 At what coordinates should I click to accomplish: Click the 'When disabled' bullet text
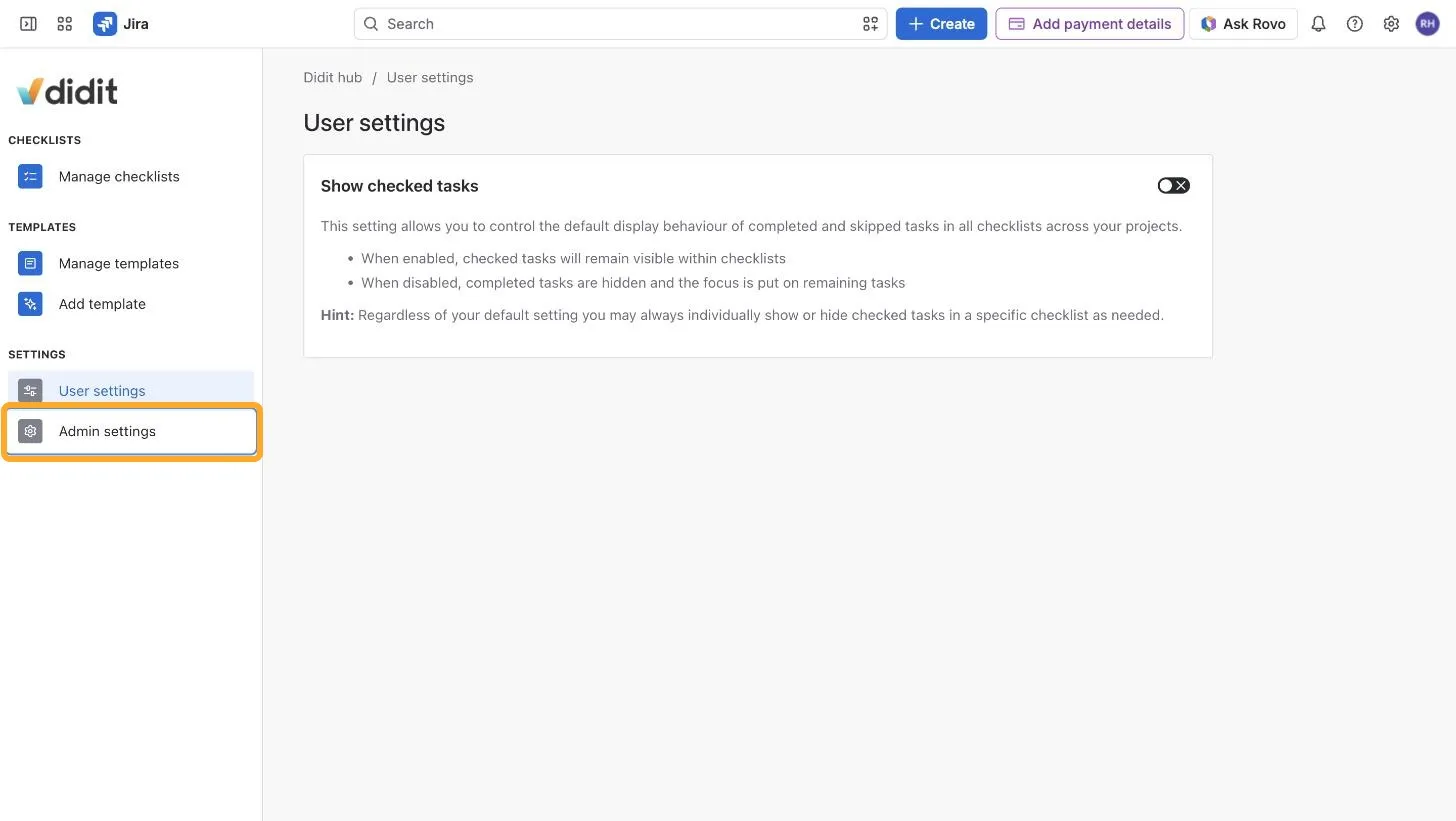pos(633,283)
